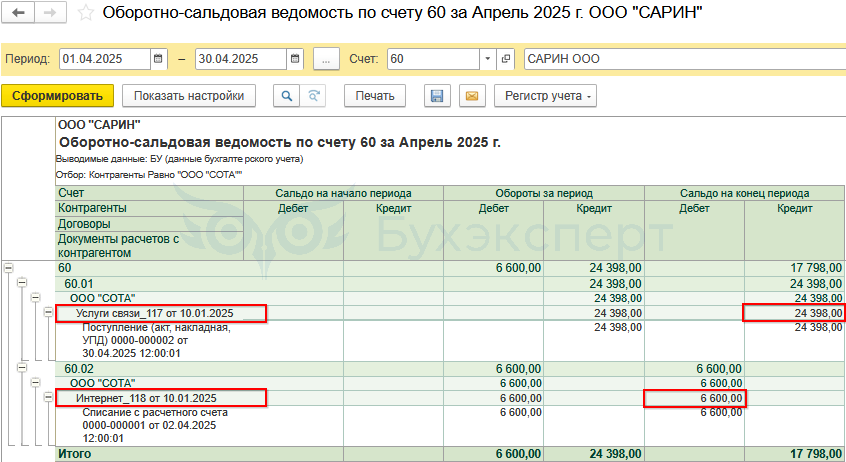This screenshot has width=846, height=462.
Task: Collapse ООО "СОТА" group under 60.01
Action: [35, 297]
